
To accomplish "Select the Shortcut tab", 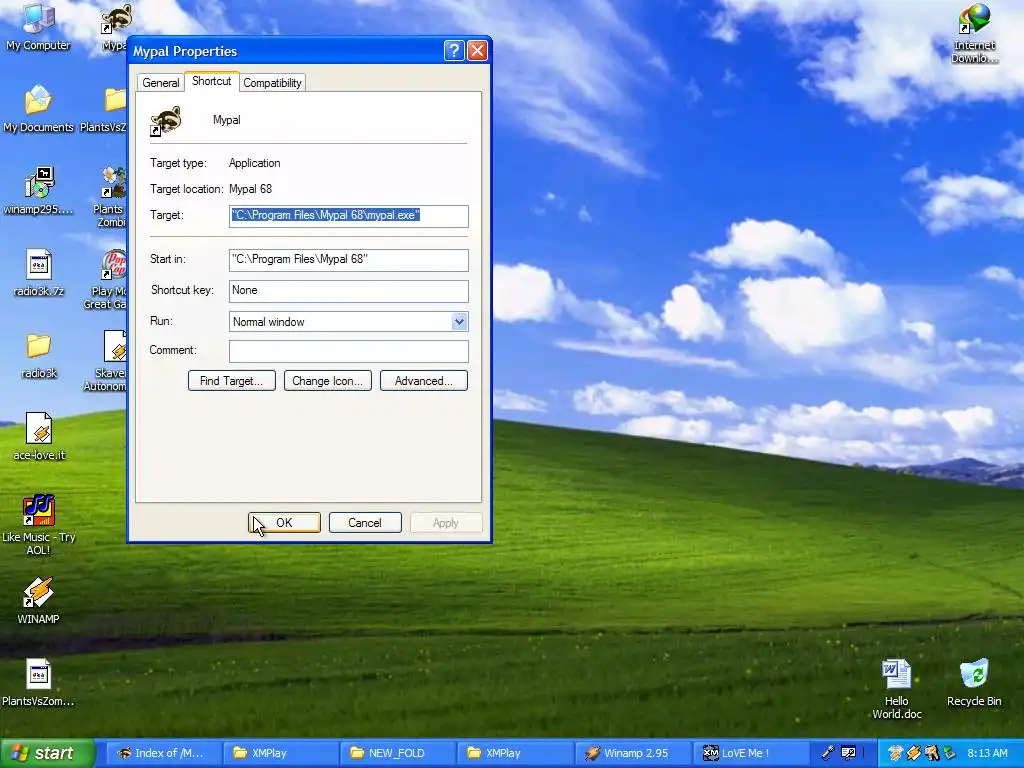I will (212, 81).
